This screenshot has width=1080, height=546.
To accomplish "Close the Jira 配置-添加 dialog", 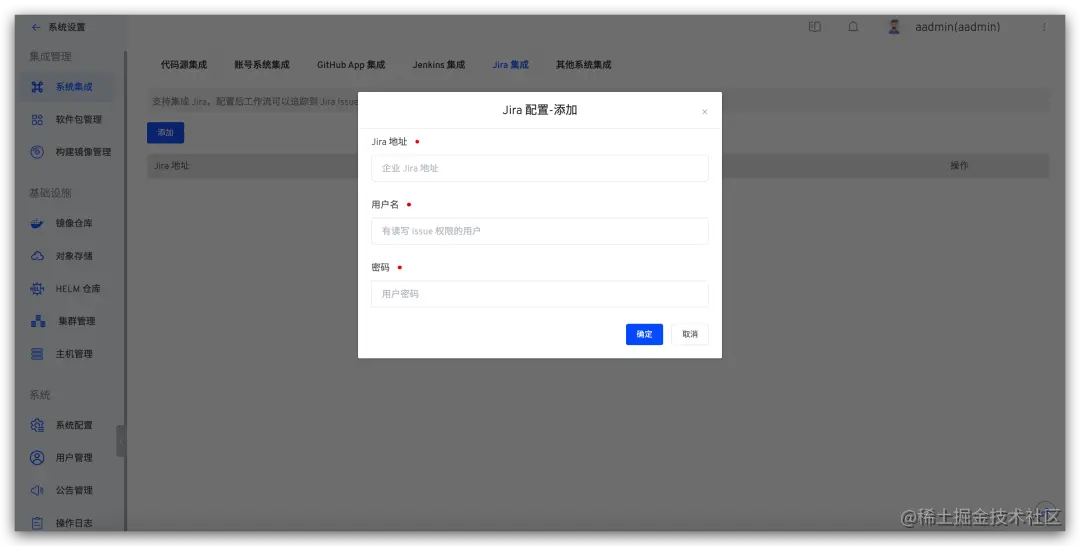I will coord(705,112).
